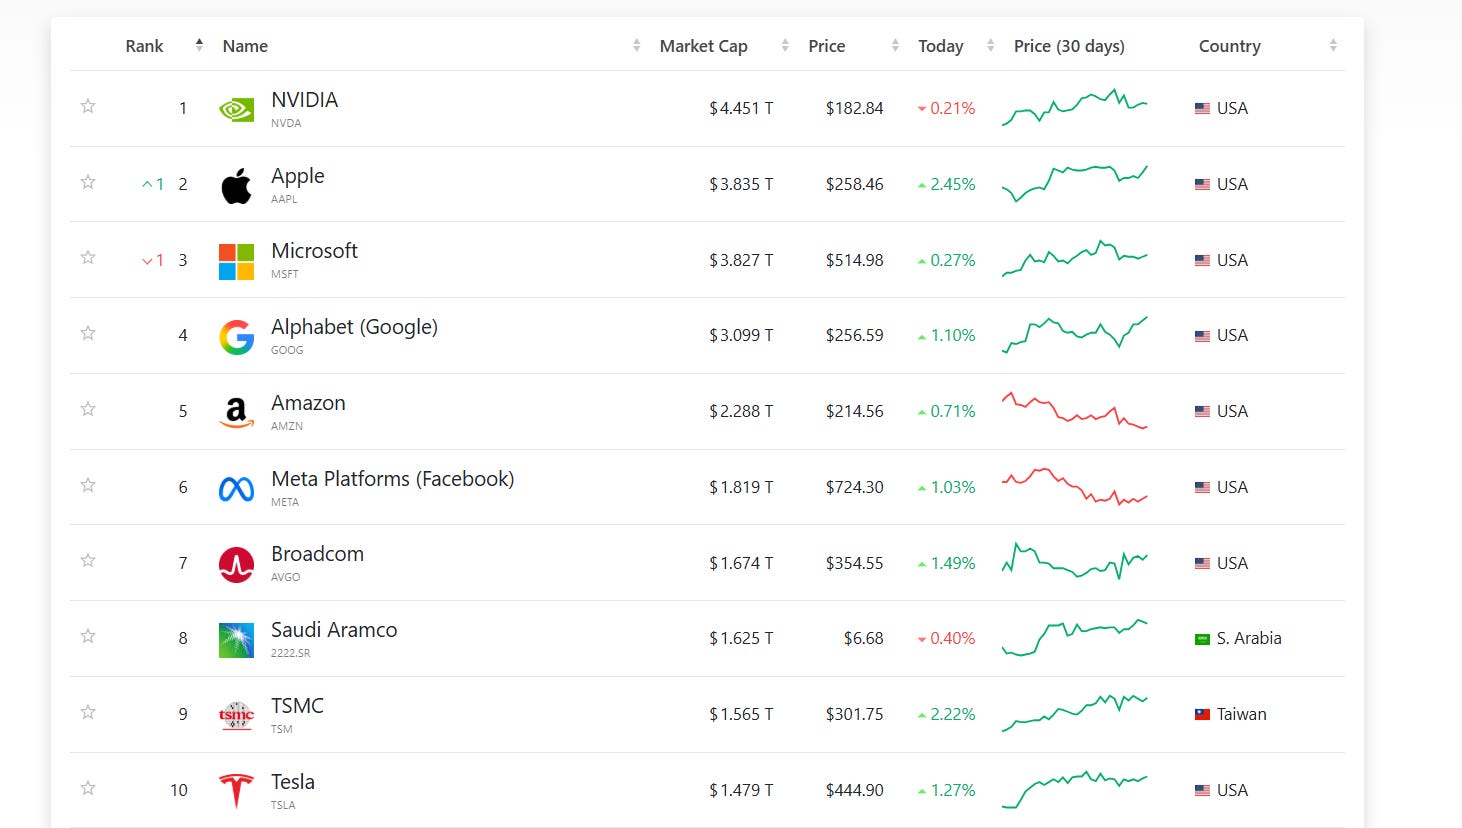This screenshot has height=828, width=1462.
Task: Click Apple rank change up 1 indicator
Action: point(153,184)
